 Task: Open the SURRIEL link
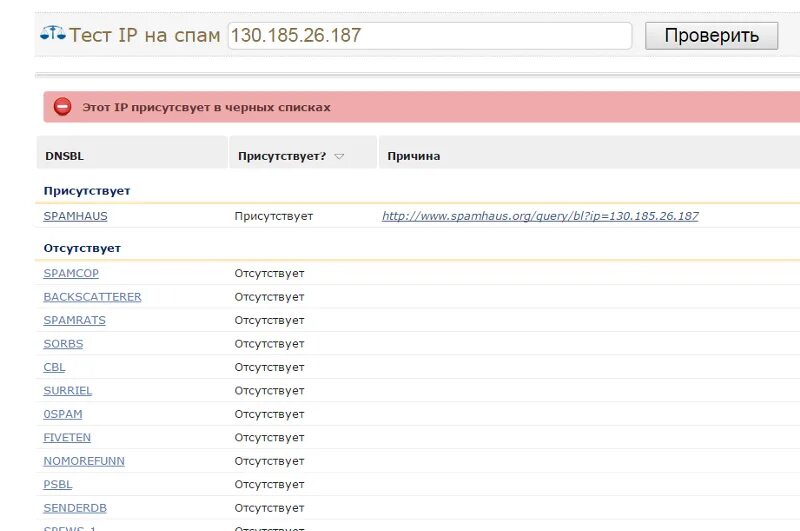[x=67, y=390]
